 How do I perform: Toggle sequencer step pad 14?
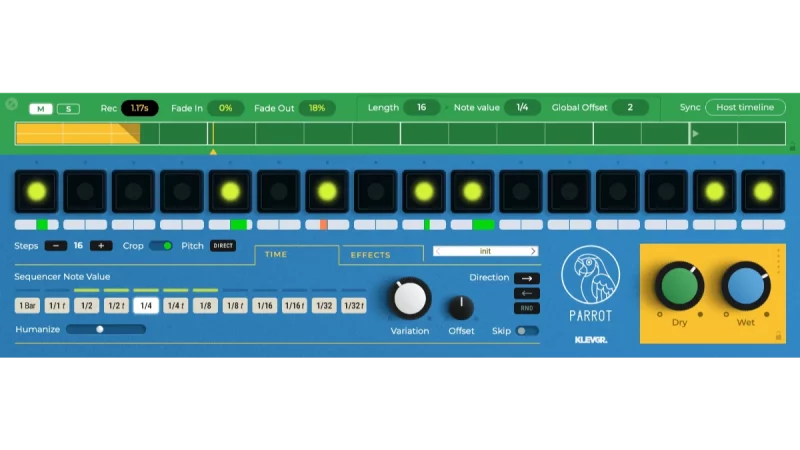(666, 192)
